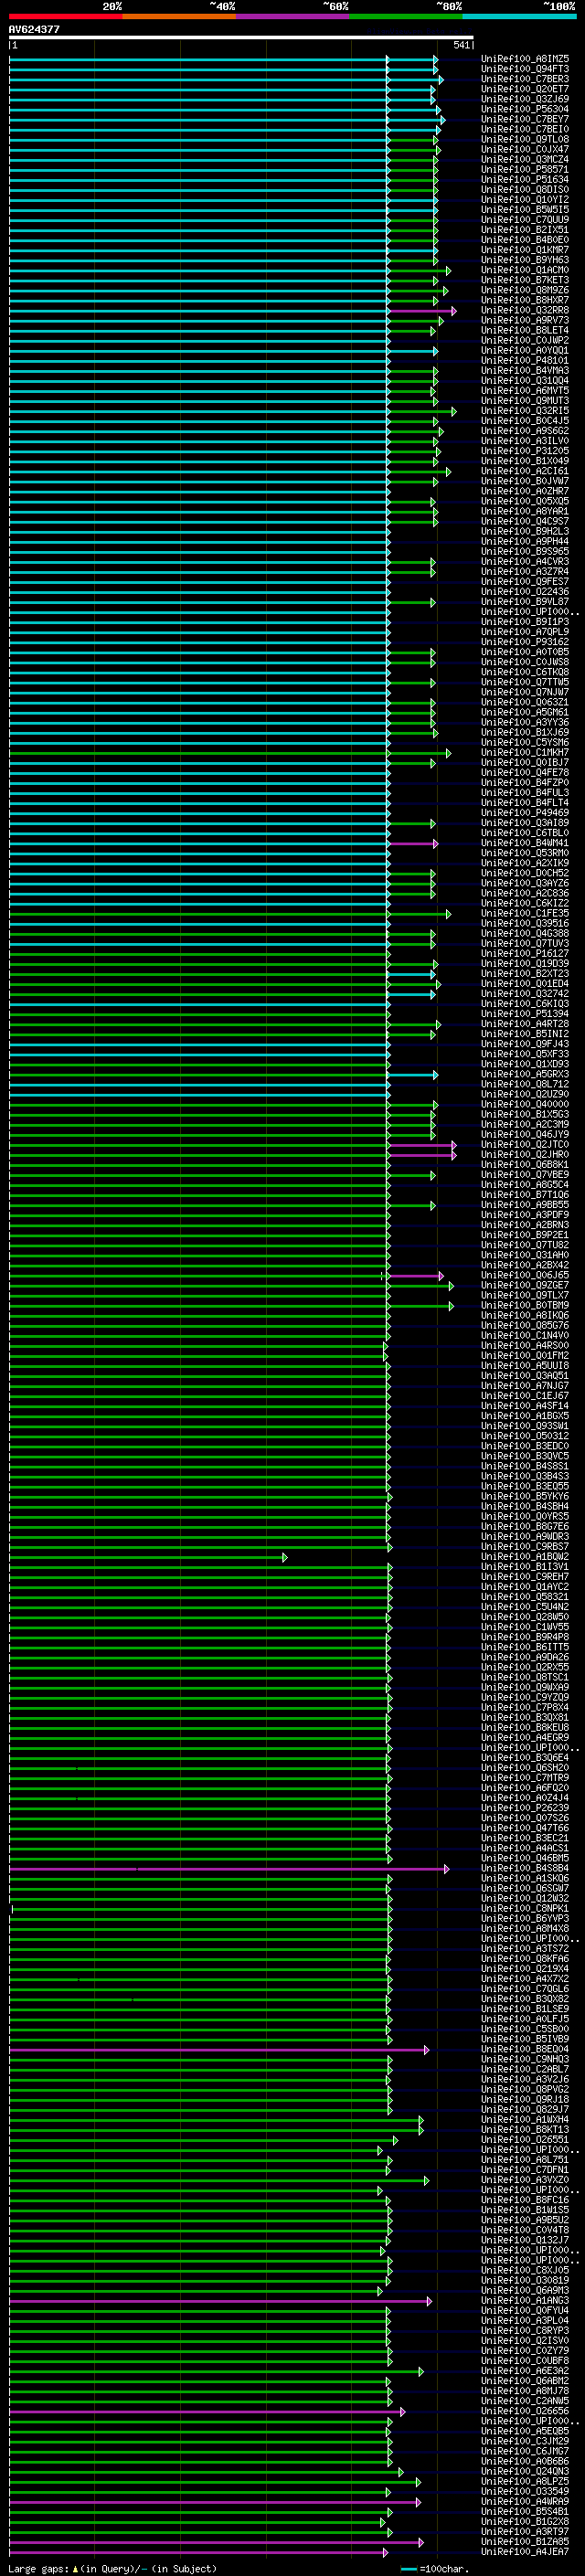This screenshot has height=2576, width=585.
Task: Open hit UniRef100_B4VMA3
Action: click(x=525, y=371)
